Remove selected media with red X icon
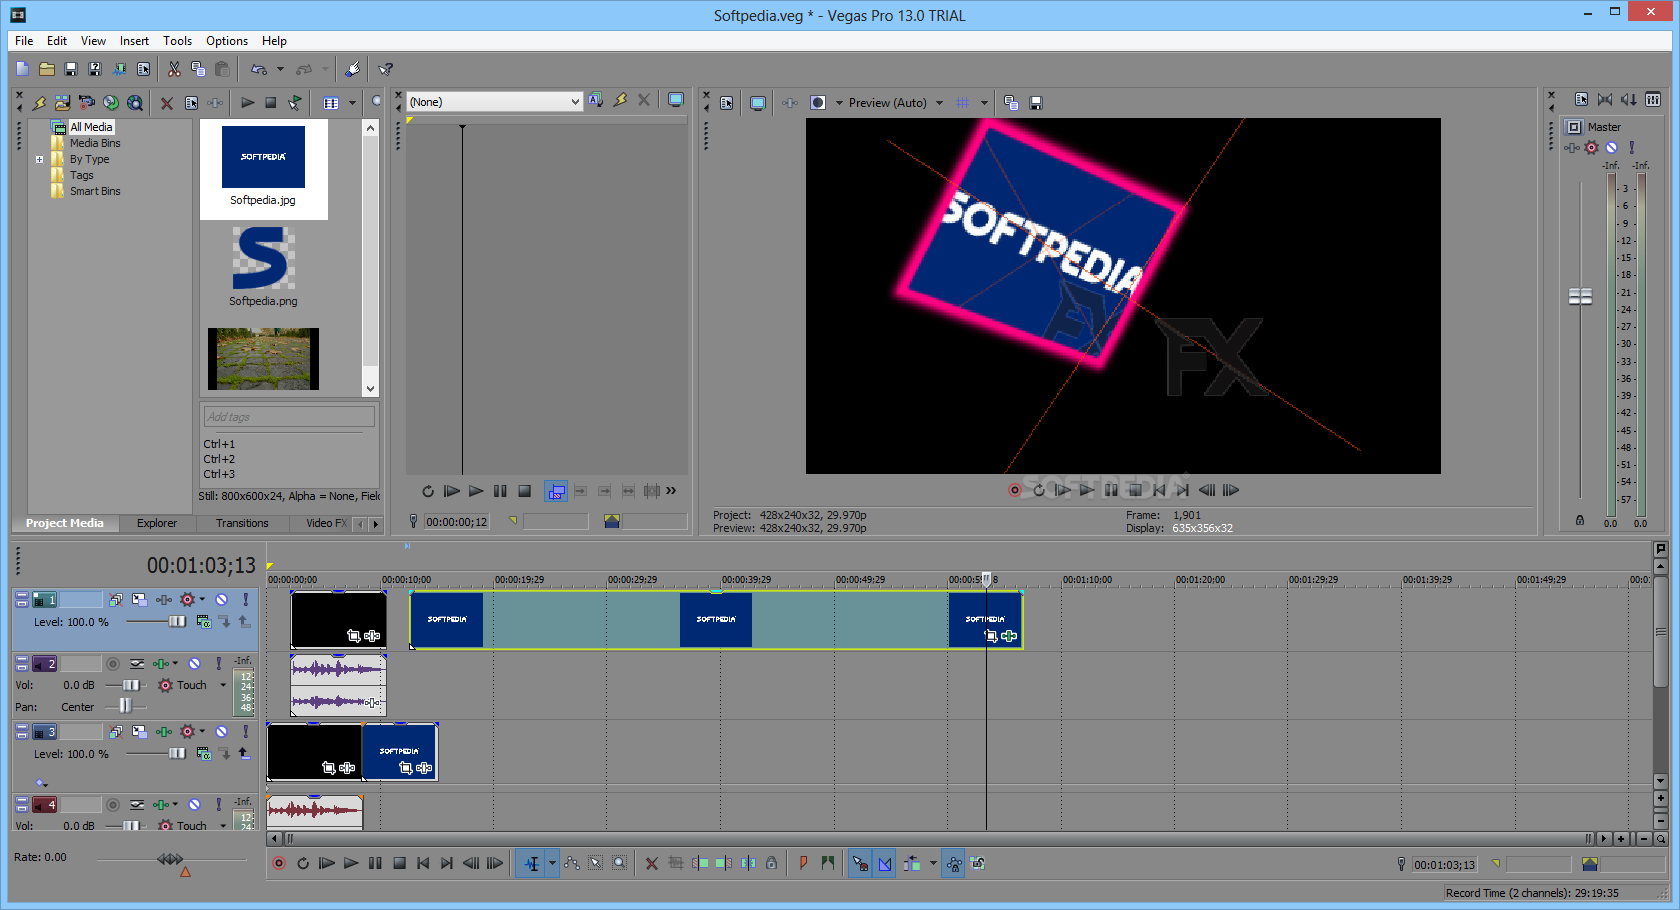The width and height of the screenshot is (1680, 910). pyautogui.click(x=167, y=103)
